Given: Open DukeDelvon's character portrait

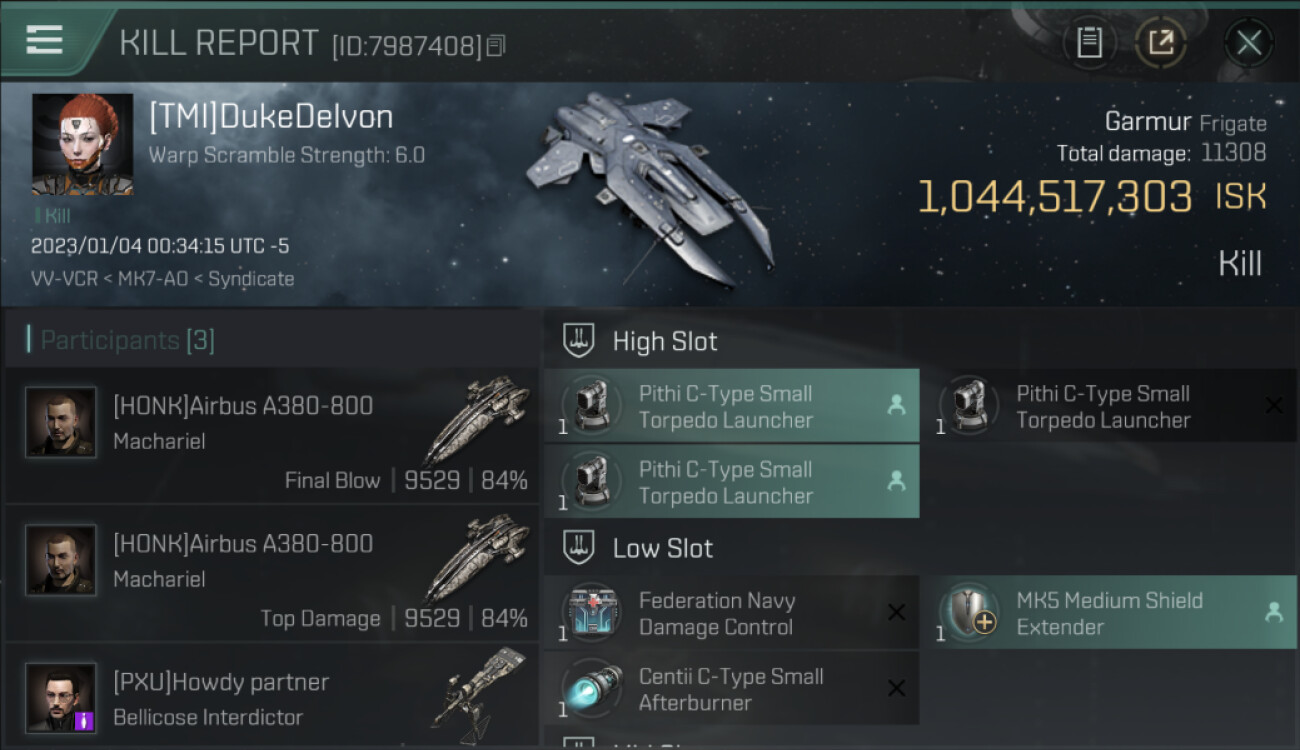Looking at the screenshot, I should (82, 144).
